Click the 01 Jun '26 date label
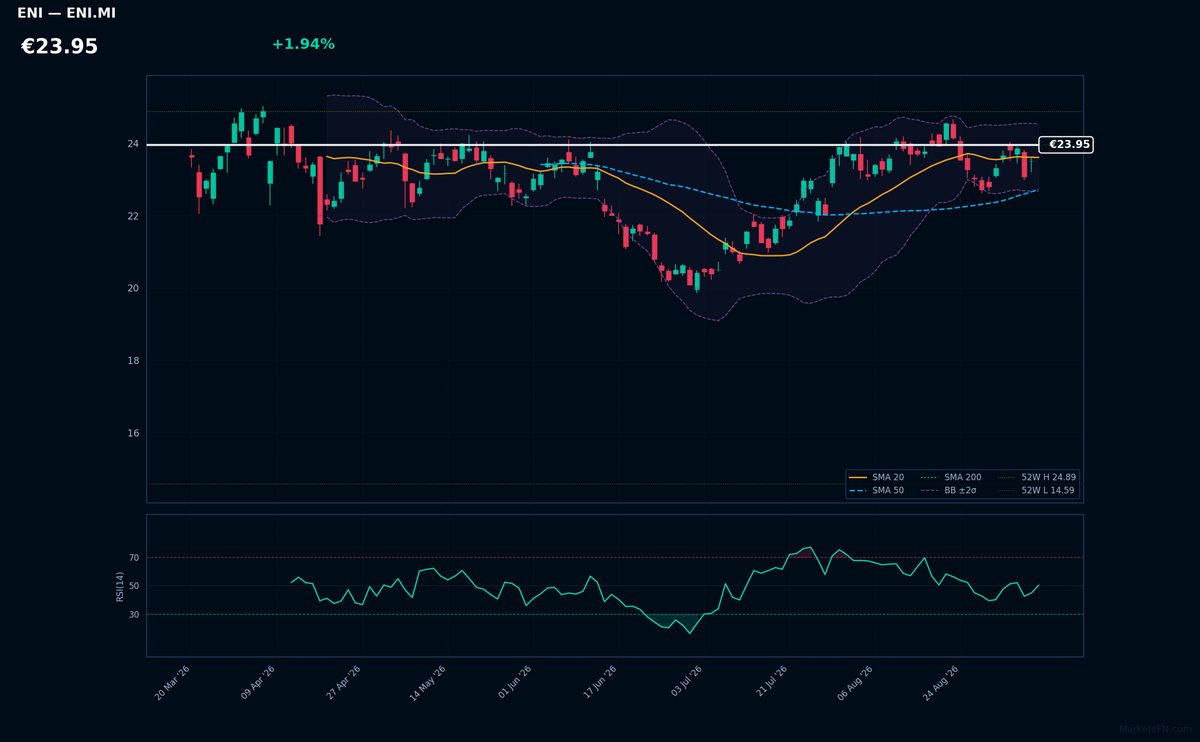 point(514,682)
